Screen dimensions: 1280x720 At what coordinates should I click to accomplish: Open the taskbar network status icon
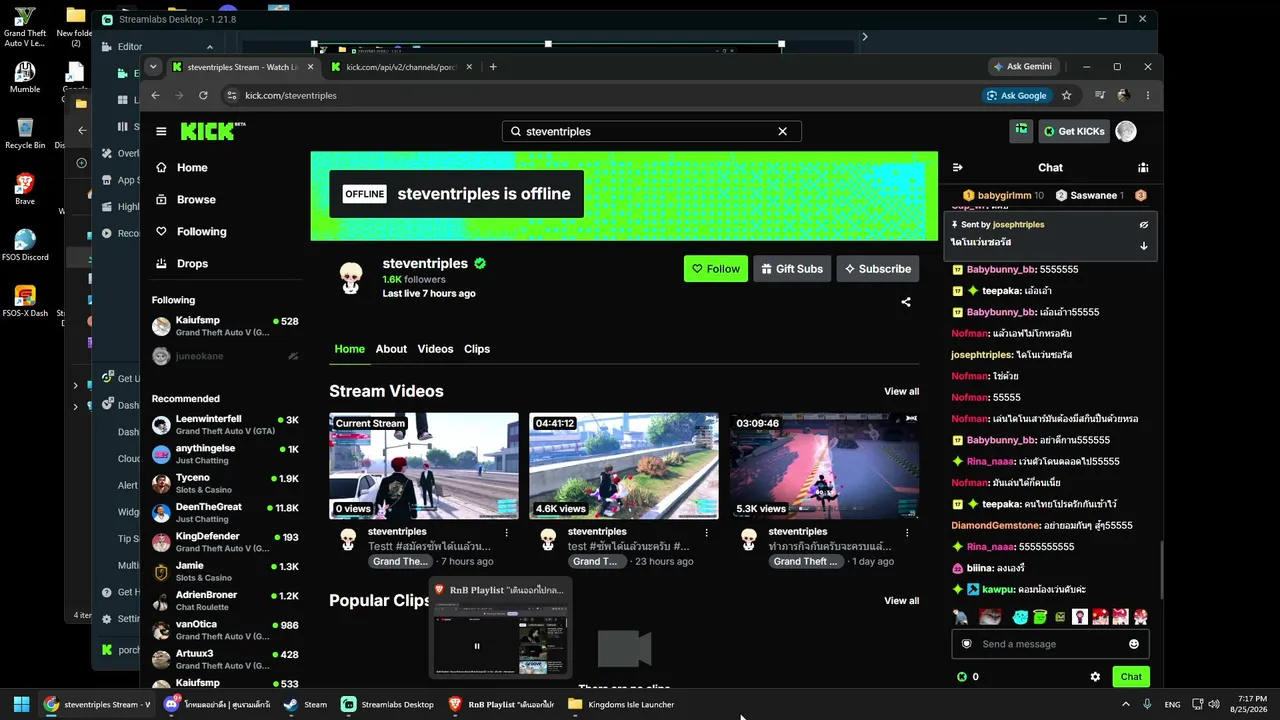tap(1196, 704)
